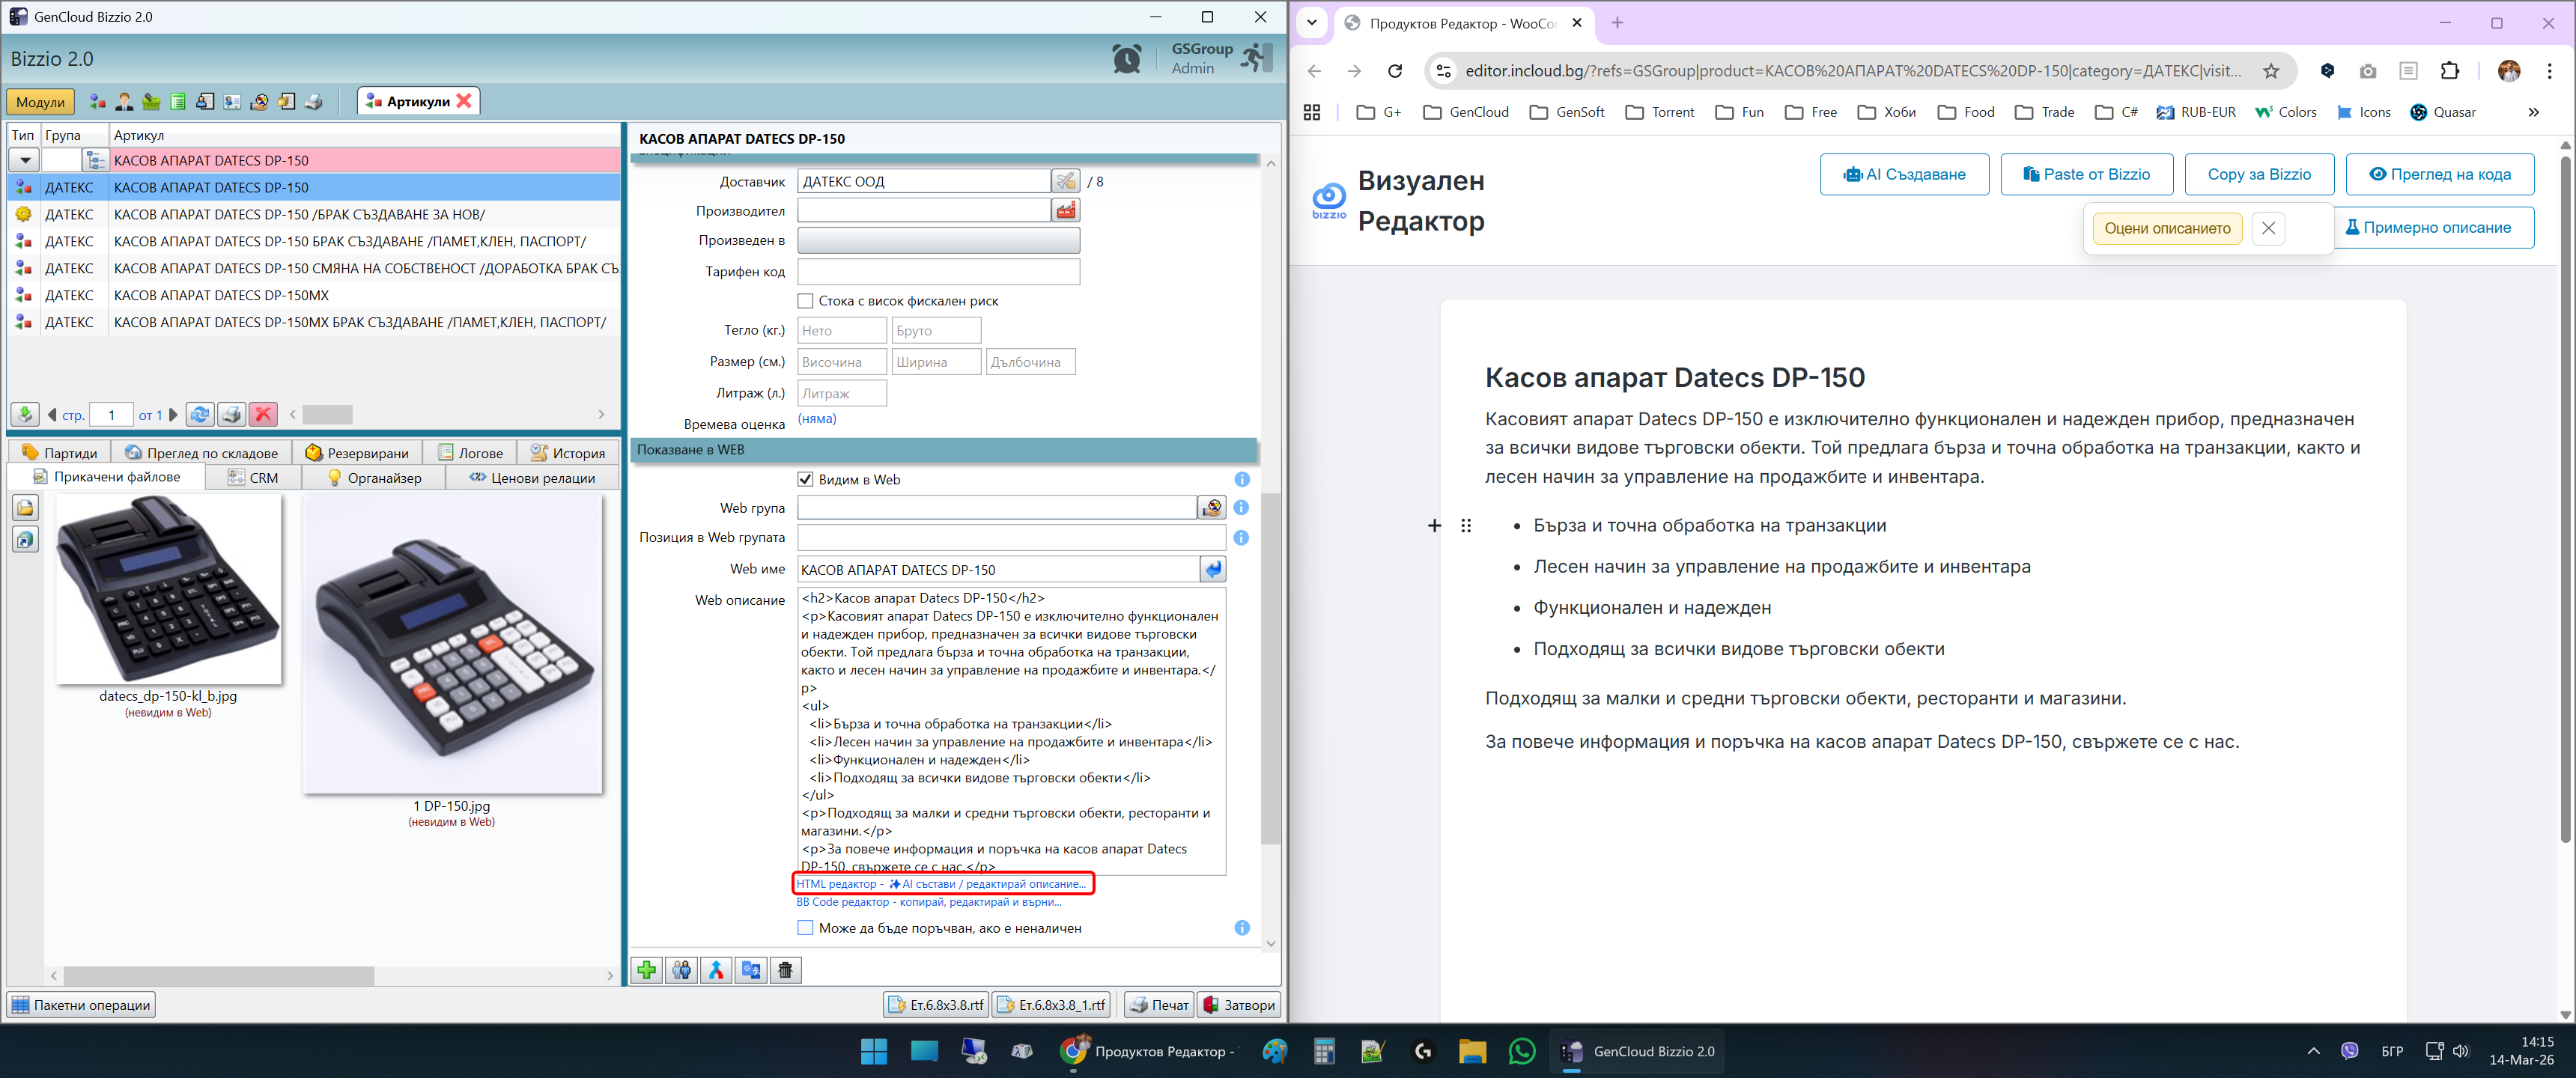This screenshot has height=1078, width=2576.
Task: Click the supplier picker icon beside ДАТЕКС ООД
Action: 1066,181
